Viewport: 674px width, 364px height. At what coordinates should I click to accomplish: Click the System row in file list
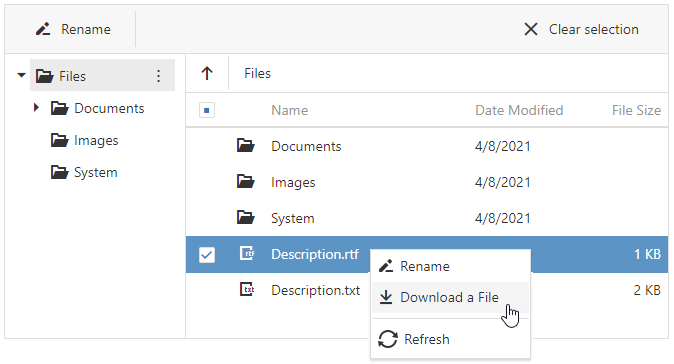click(427, 218)
